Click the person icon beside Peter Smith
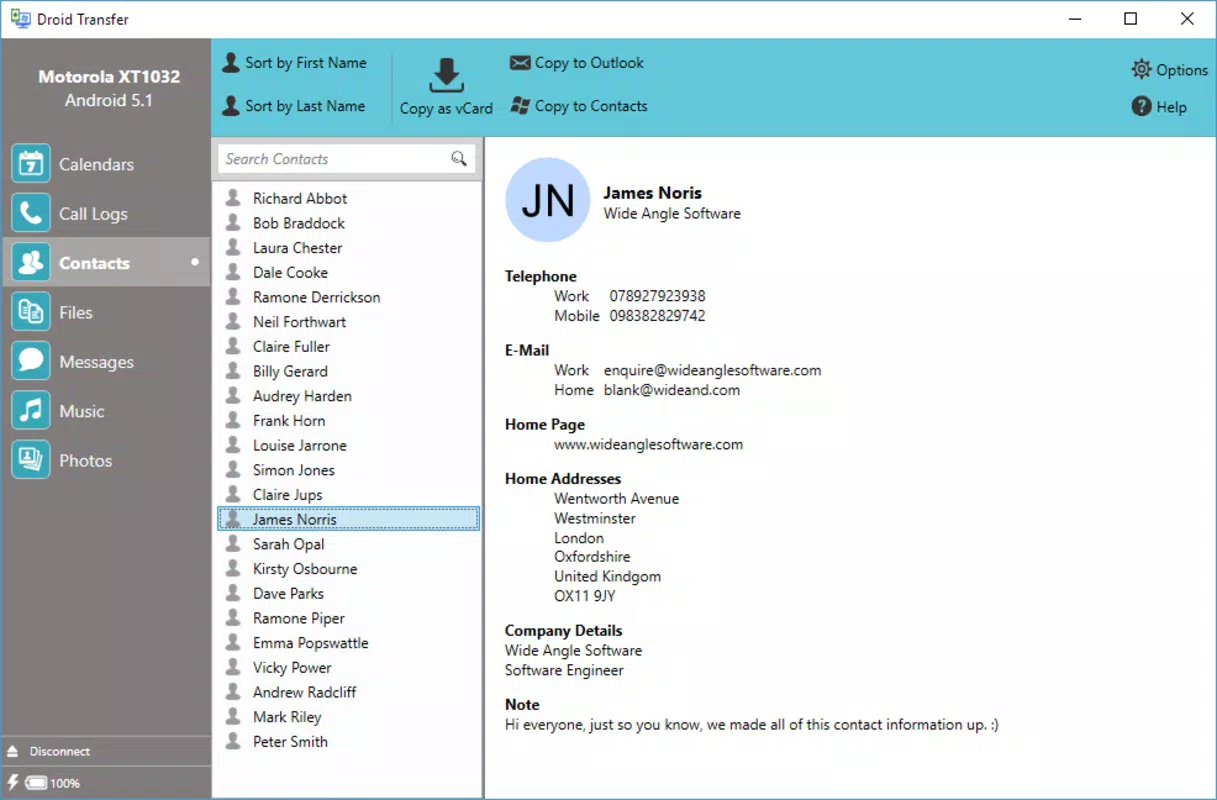 (233, 741)
